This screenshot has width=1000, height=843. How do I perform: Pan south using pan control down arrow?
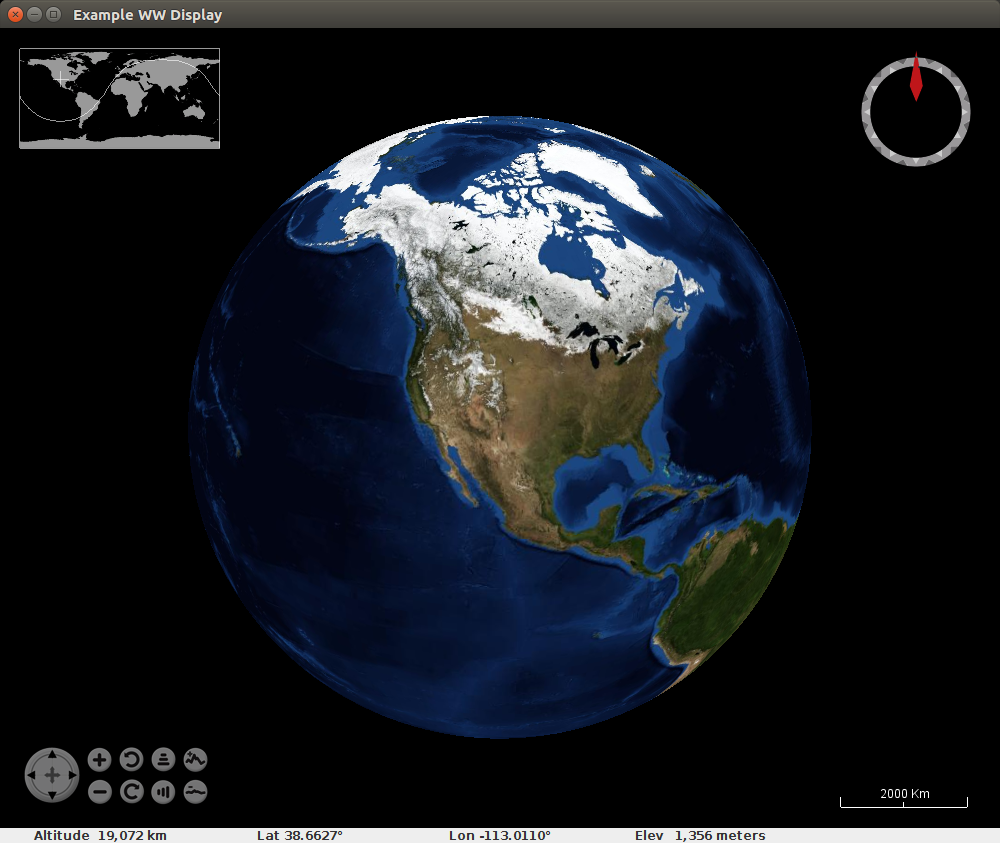click(x=52, y=794)
